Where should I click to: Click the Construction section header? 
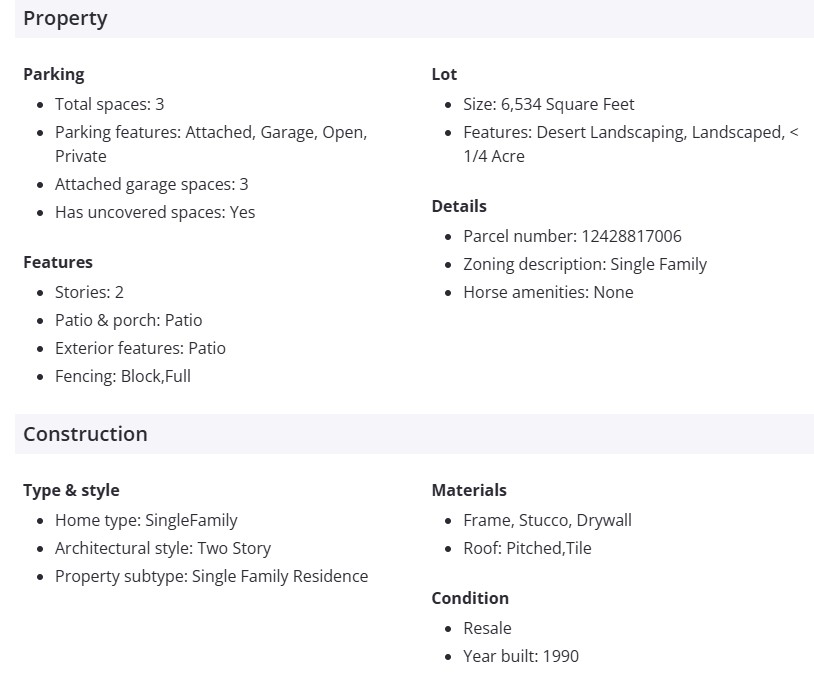[x=85, y=434]
